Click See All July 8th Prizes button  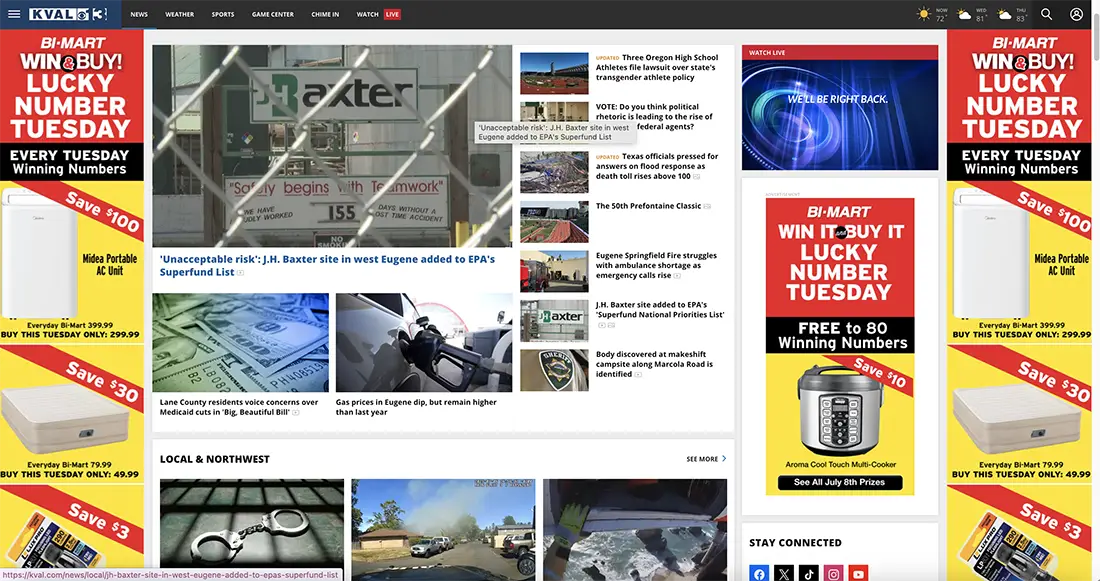840,482
